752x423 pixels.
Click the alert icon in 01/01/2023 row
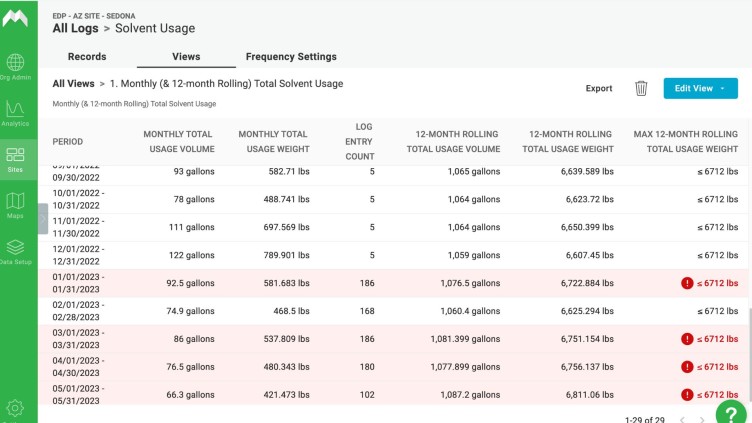coord(687,283)
